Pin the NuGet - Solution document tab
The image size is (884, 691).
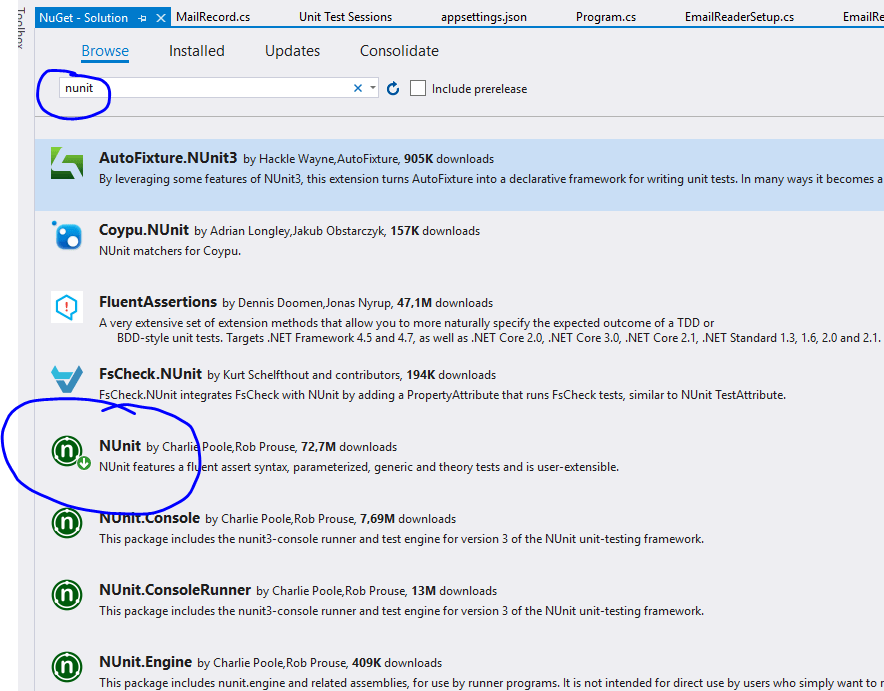point(144,17)
